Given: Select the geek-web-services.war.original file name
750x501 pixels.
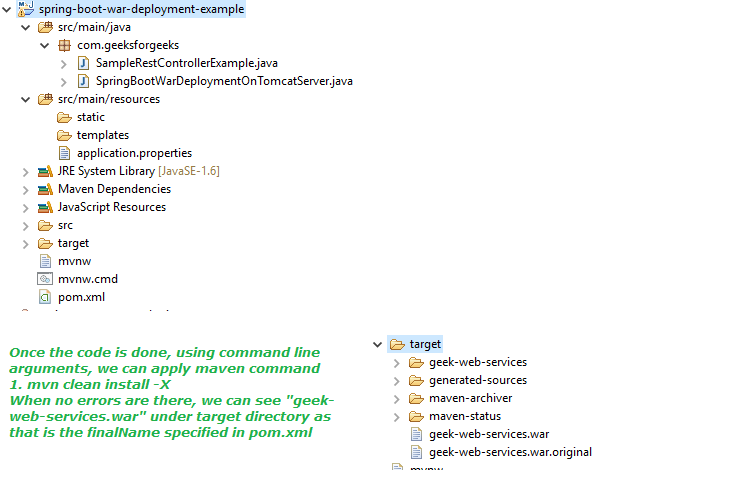Looking at the screenshot, I should pos(510,452).
